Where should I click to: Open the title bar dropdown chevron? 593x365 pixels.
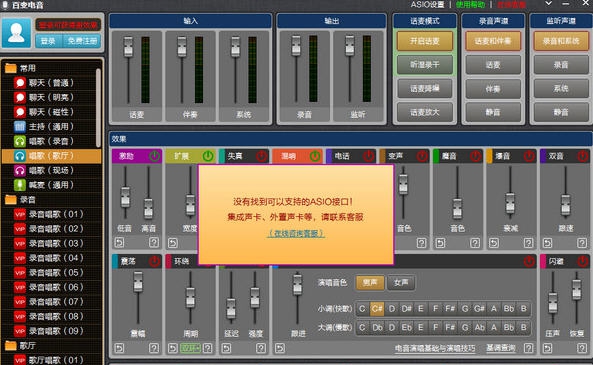[x=548, y=3]
